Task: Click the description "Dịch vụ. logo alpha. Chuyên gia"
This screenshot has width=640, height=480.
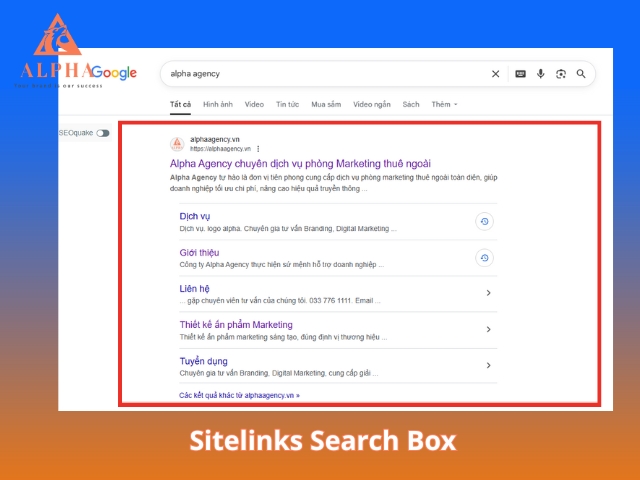Action: [x=288, y=229]
